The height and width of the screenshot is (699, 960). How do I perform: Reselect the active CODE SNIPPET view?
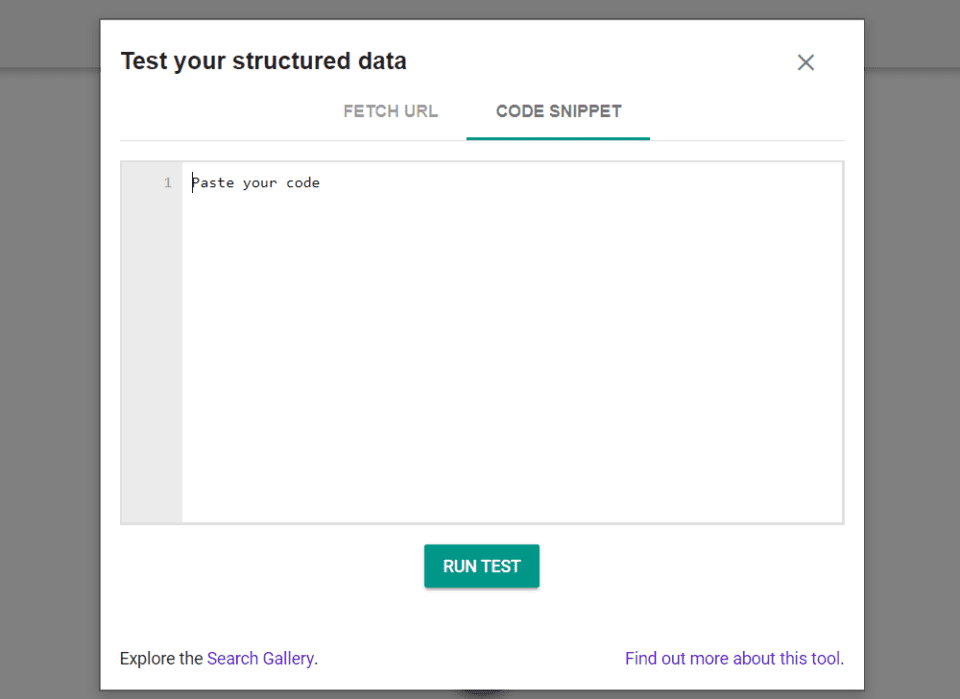558,111
